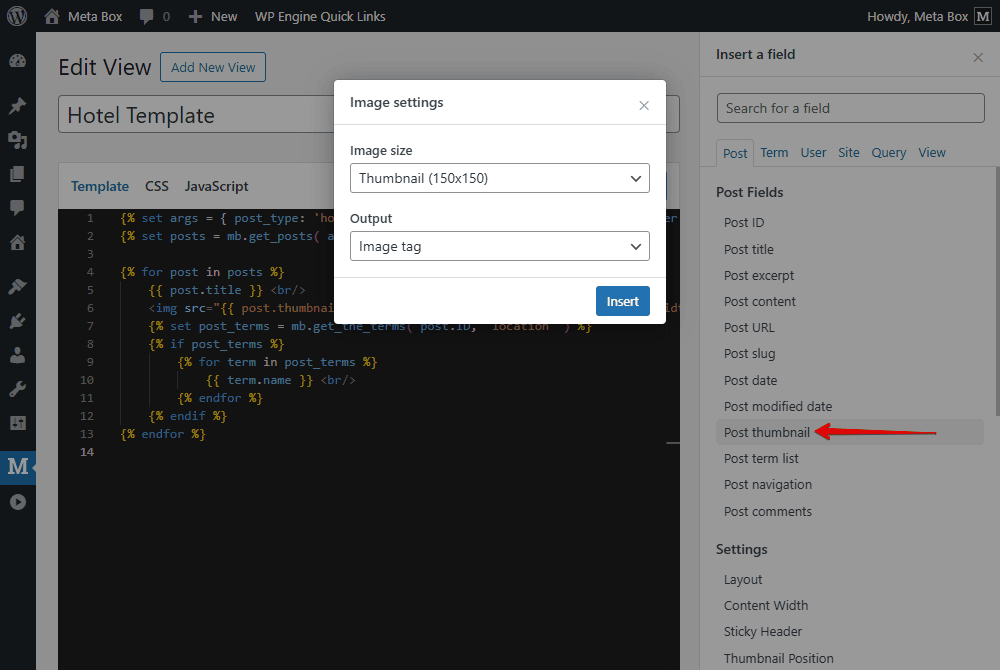Focus the Search for a field box
Viewport: 1000px width, 670px height.
click(850, 108)
